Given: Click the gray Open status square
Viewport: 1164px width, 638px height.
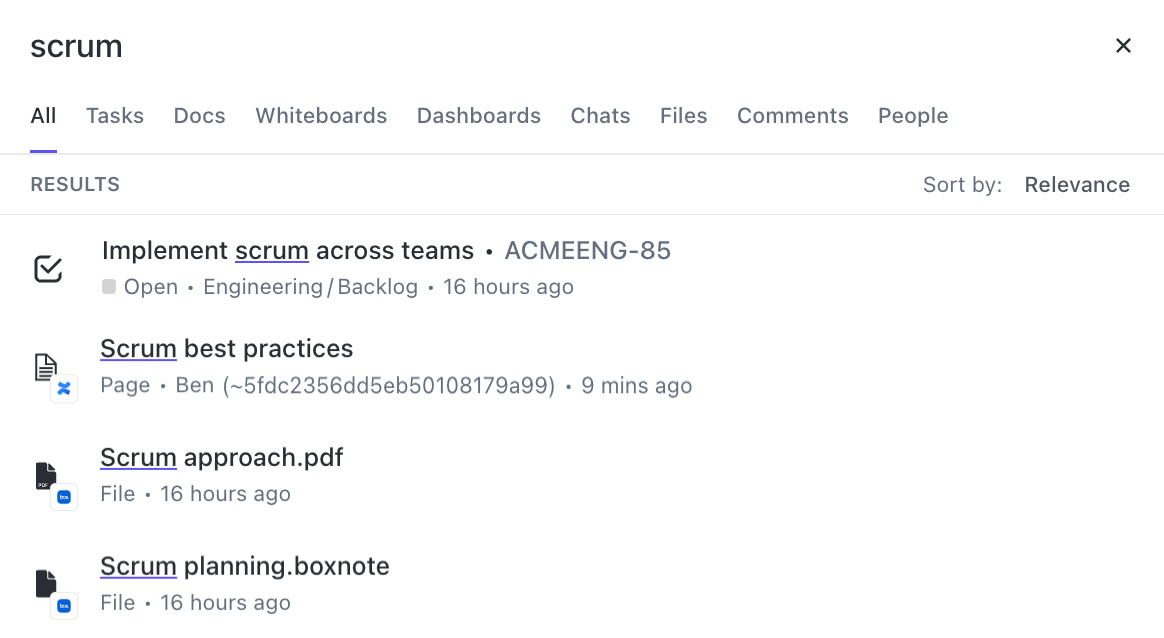Looking at the screenshot, I should [109, 287].
